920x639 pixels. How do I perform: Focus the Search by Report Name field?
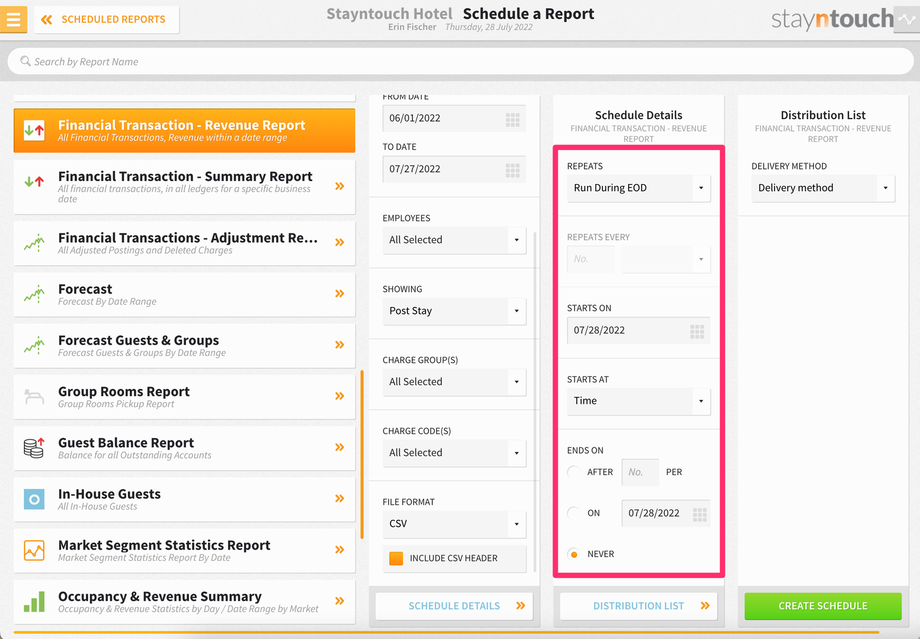pyautogui.click(x=460, y=61)
